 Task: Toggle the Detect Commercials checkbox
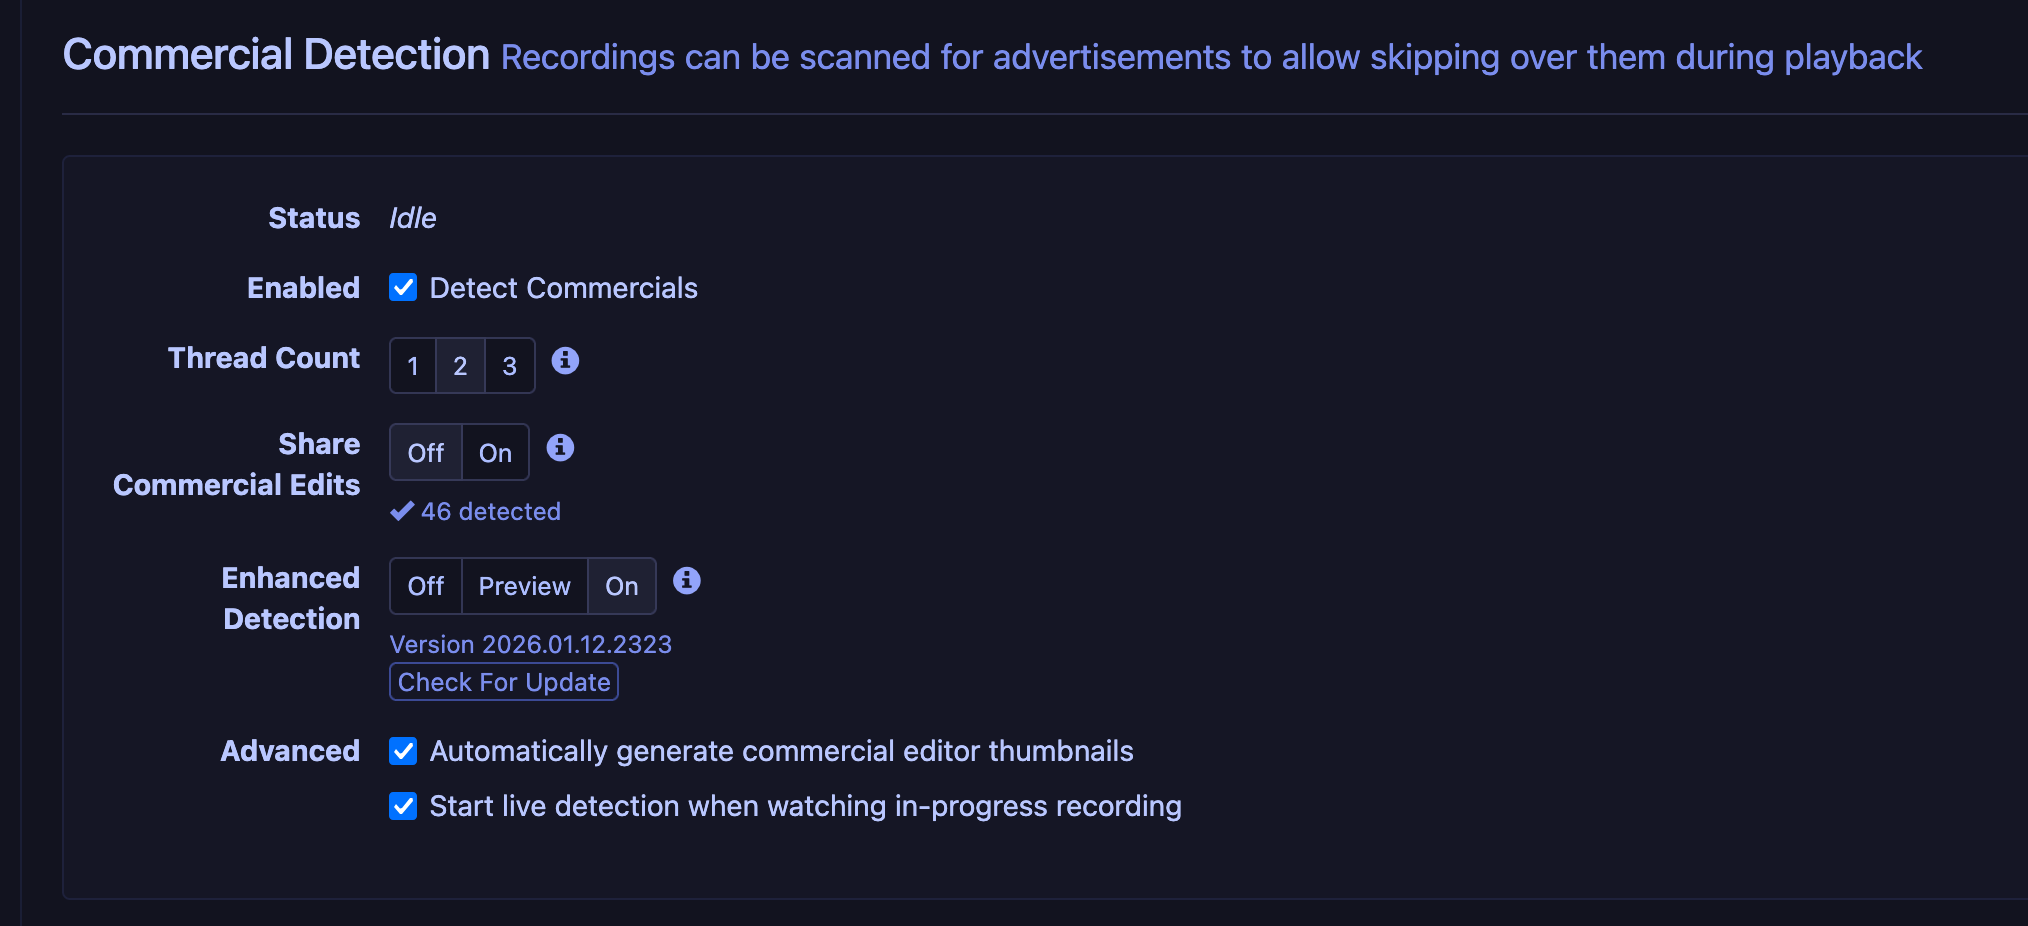(403, 288)
